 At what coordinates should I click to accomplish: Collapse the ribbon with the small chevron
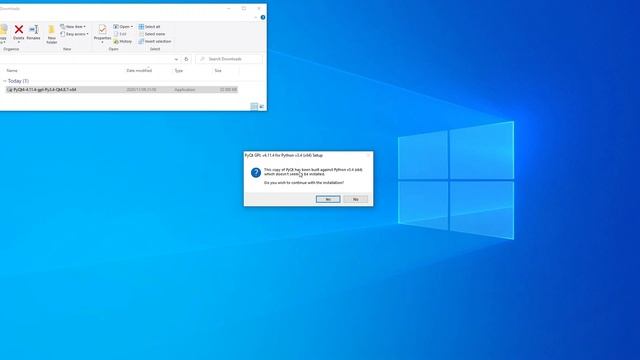click(256, 17)
